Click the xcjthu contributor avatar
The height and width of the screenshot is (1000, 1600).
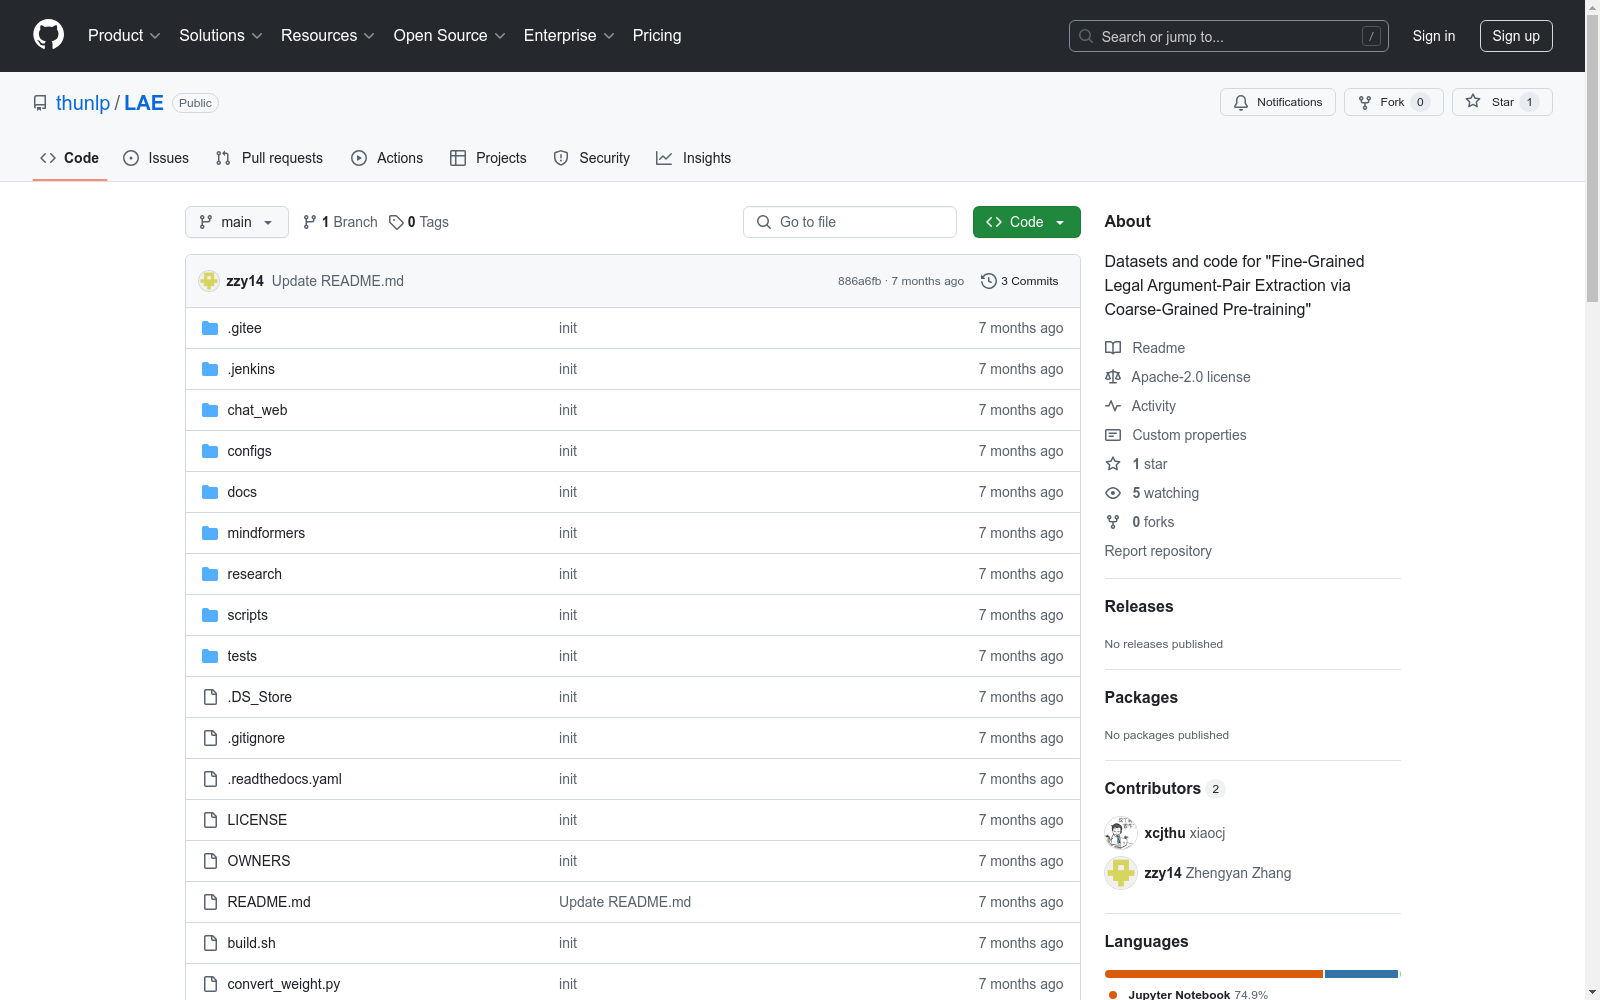[1121, 833]
